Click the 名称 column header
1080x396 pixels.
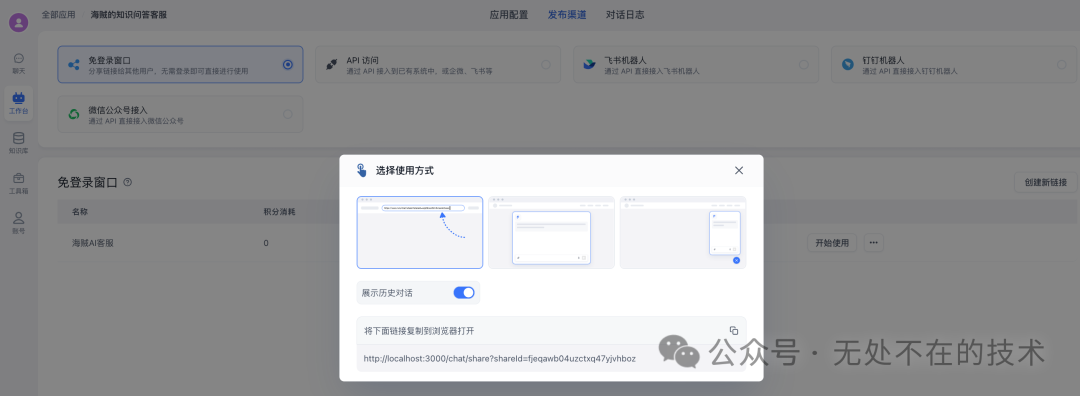pyautogui.click(x=80, y=212)
